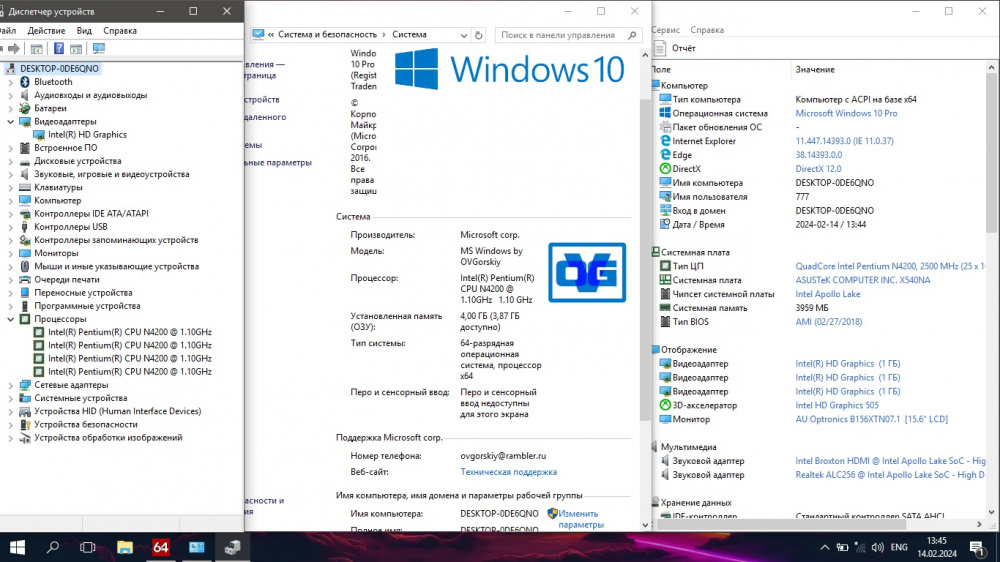This screenshot has height=562, width=1000.
Task: Click the Realtek ALC256 sound adapter link
Action: [x=890, y=475]
